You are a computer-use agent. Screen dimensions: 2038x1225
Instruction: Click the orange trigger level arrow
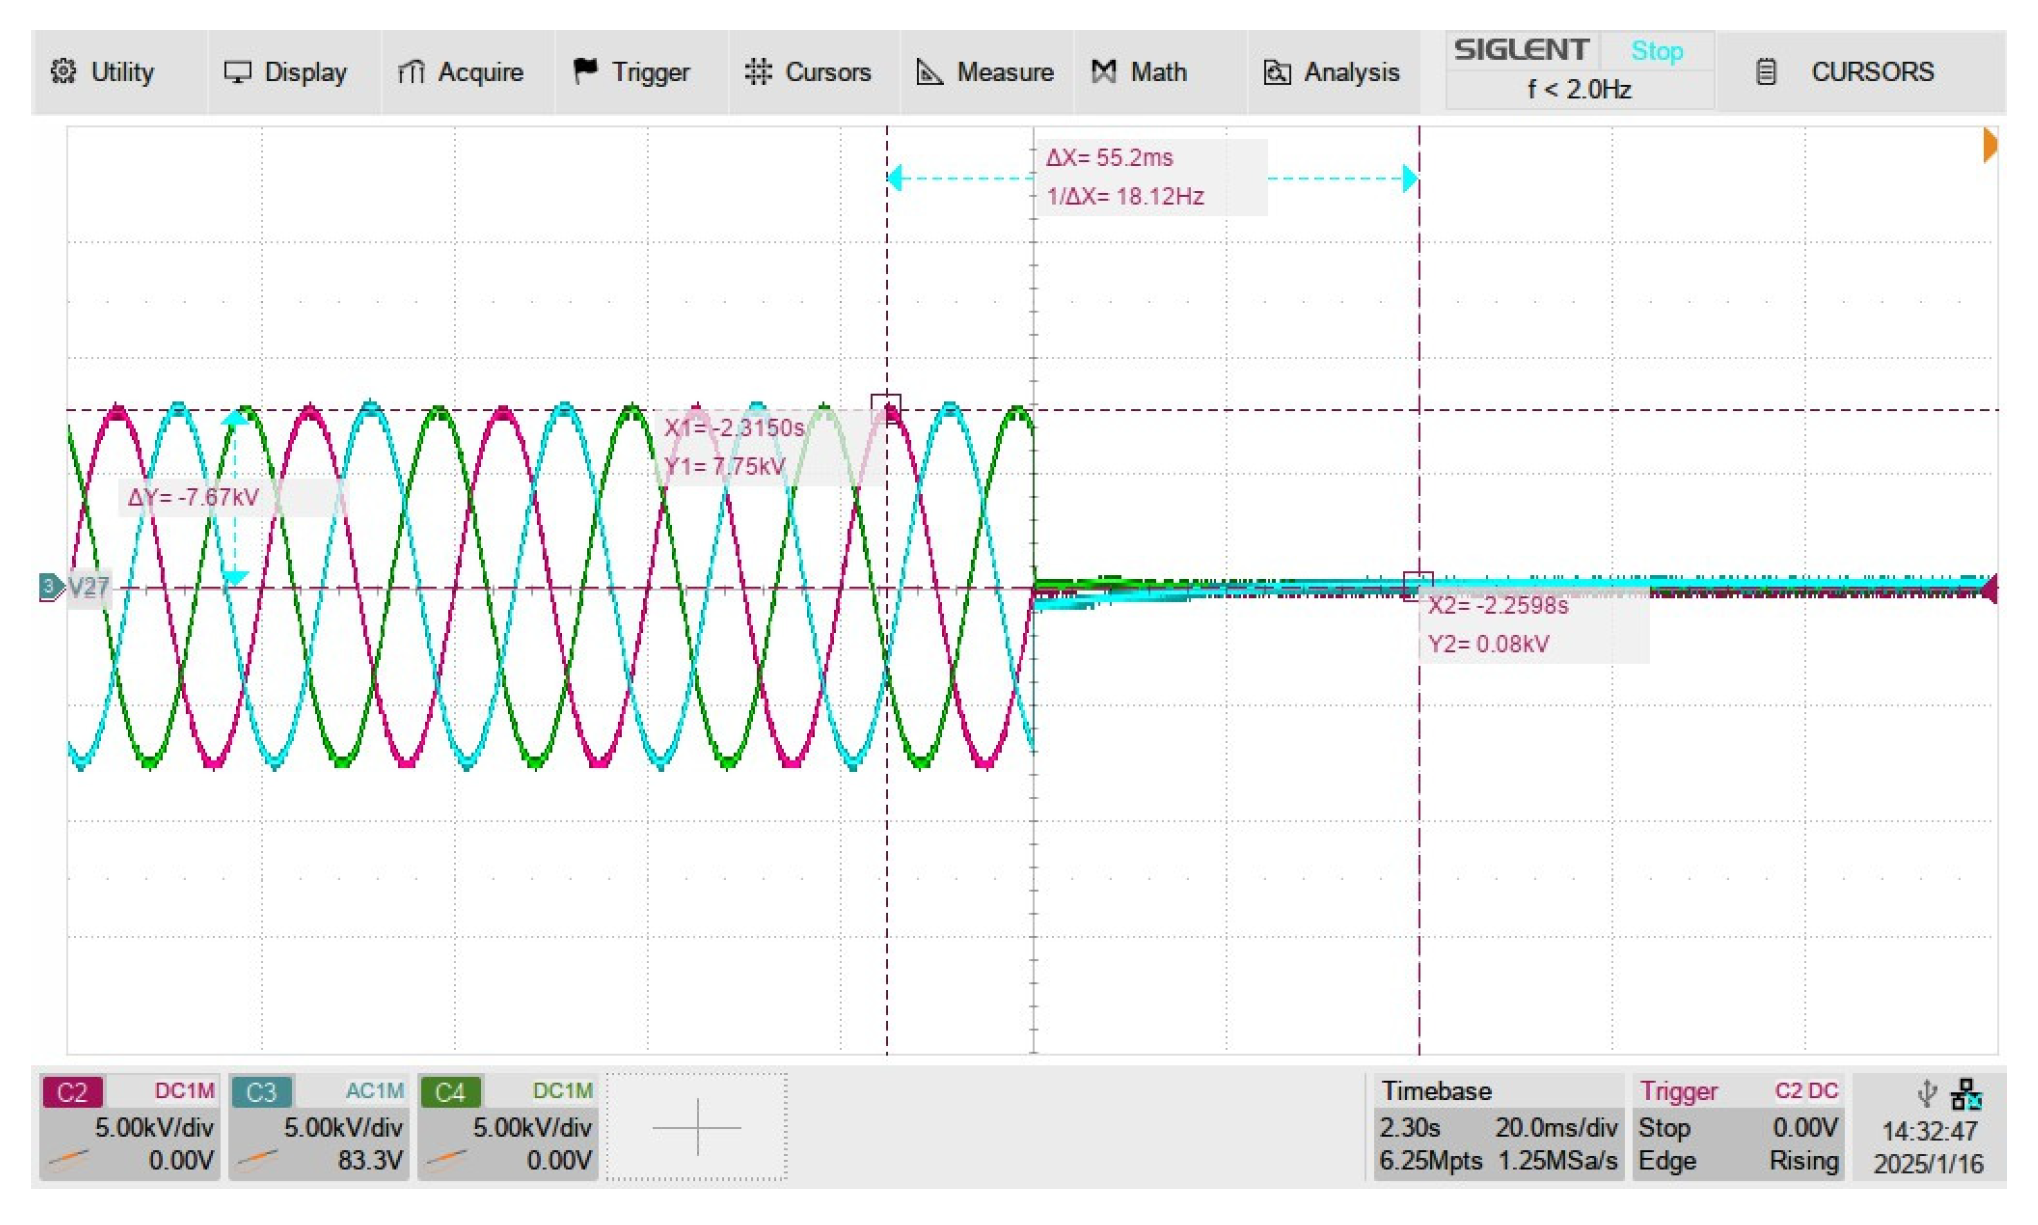point(1989,146)
